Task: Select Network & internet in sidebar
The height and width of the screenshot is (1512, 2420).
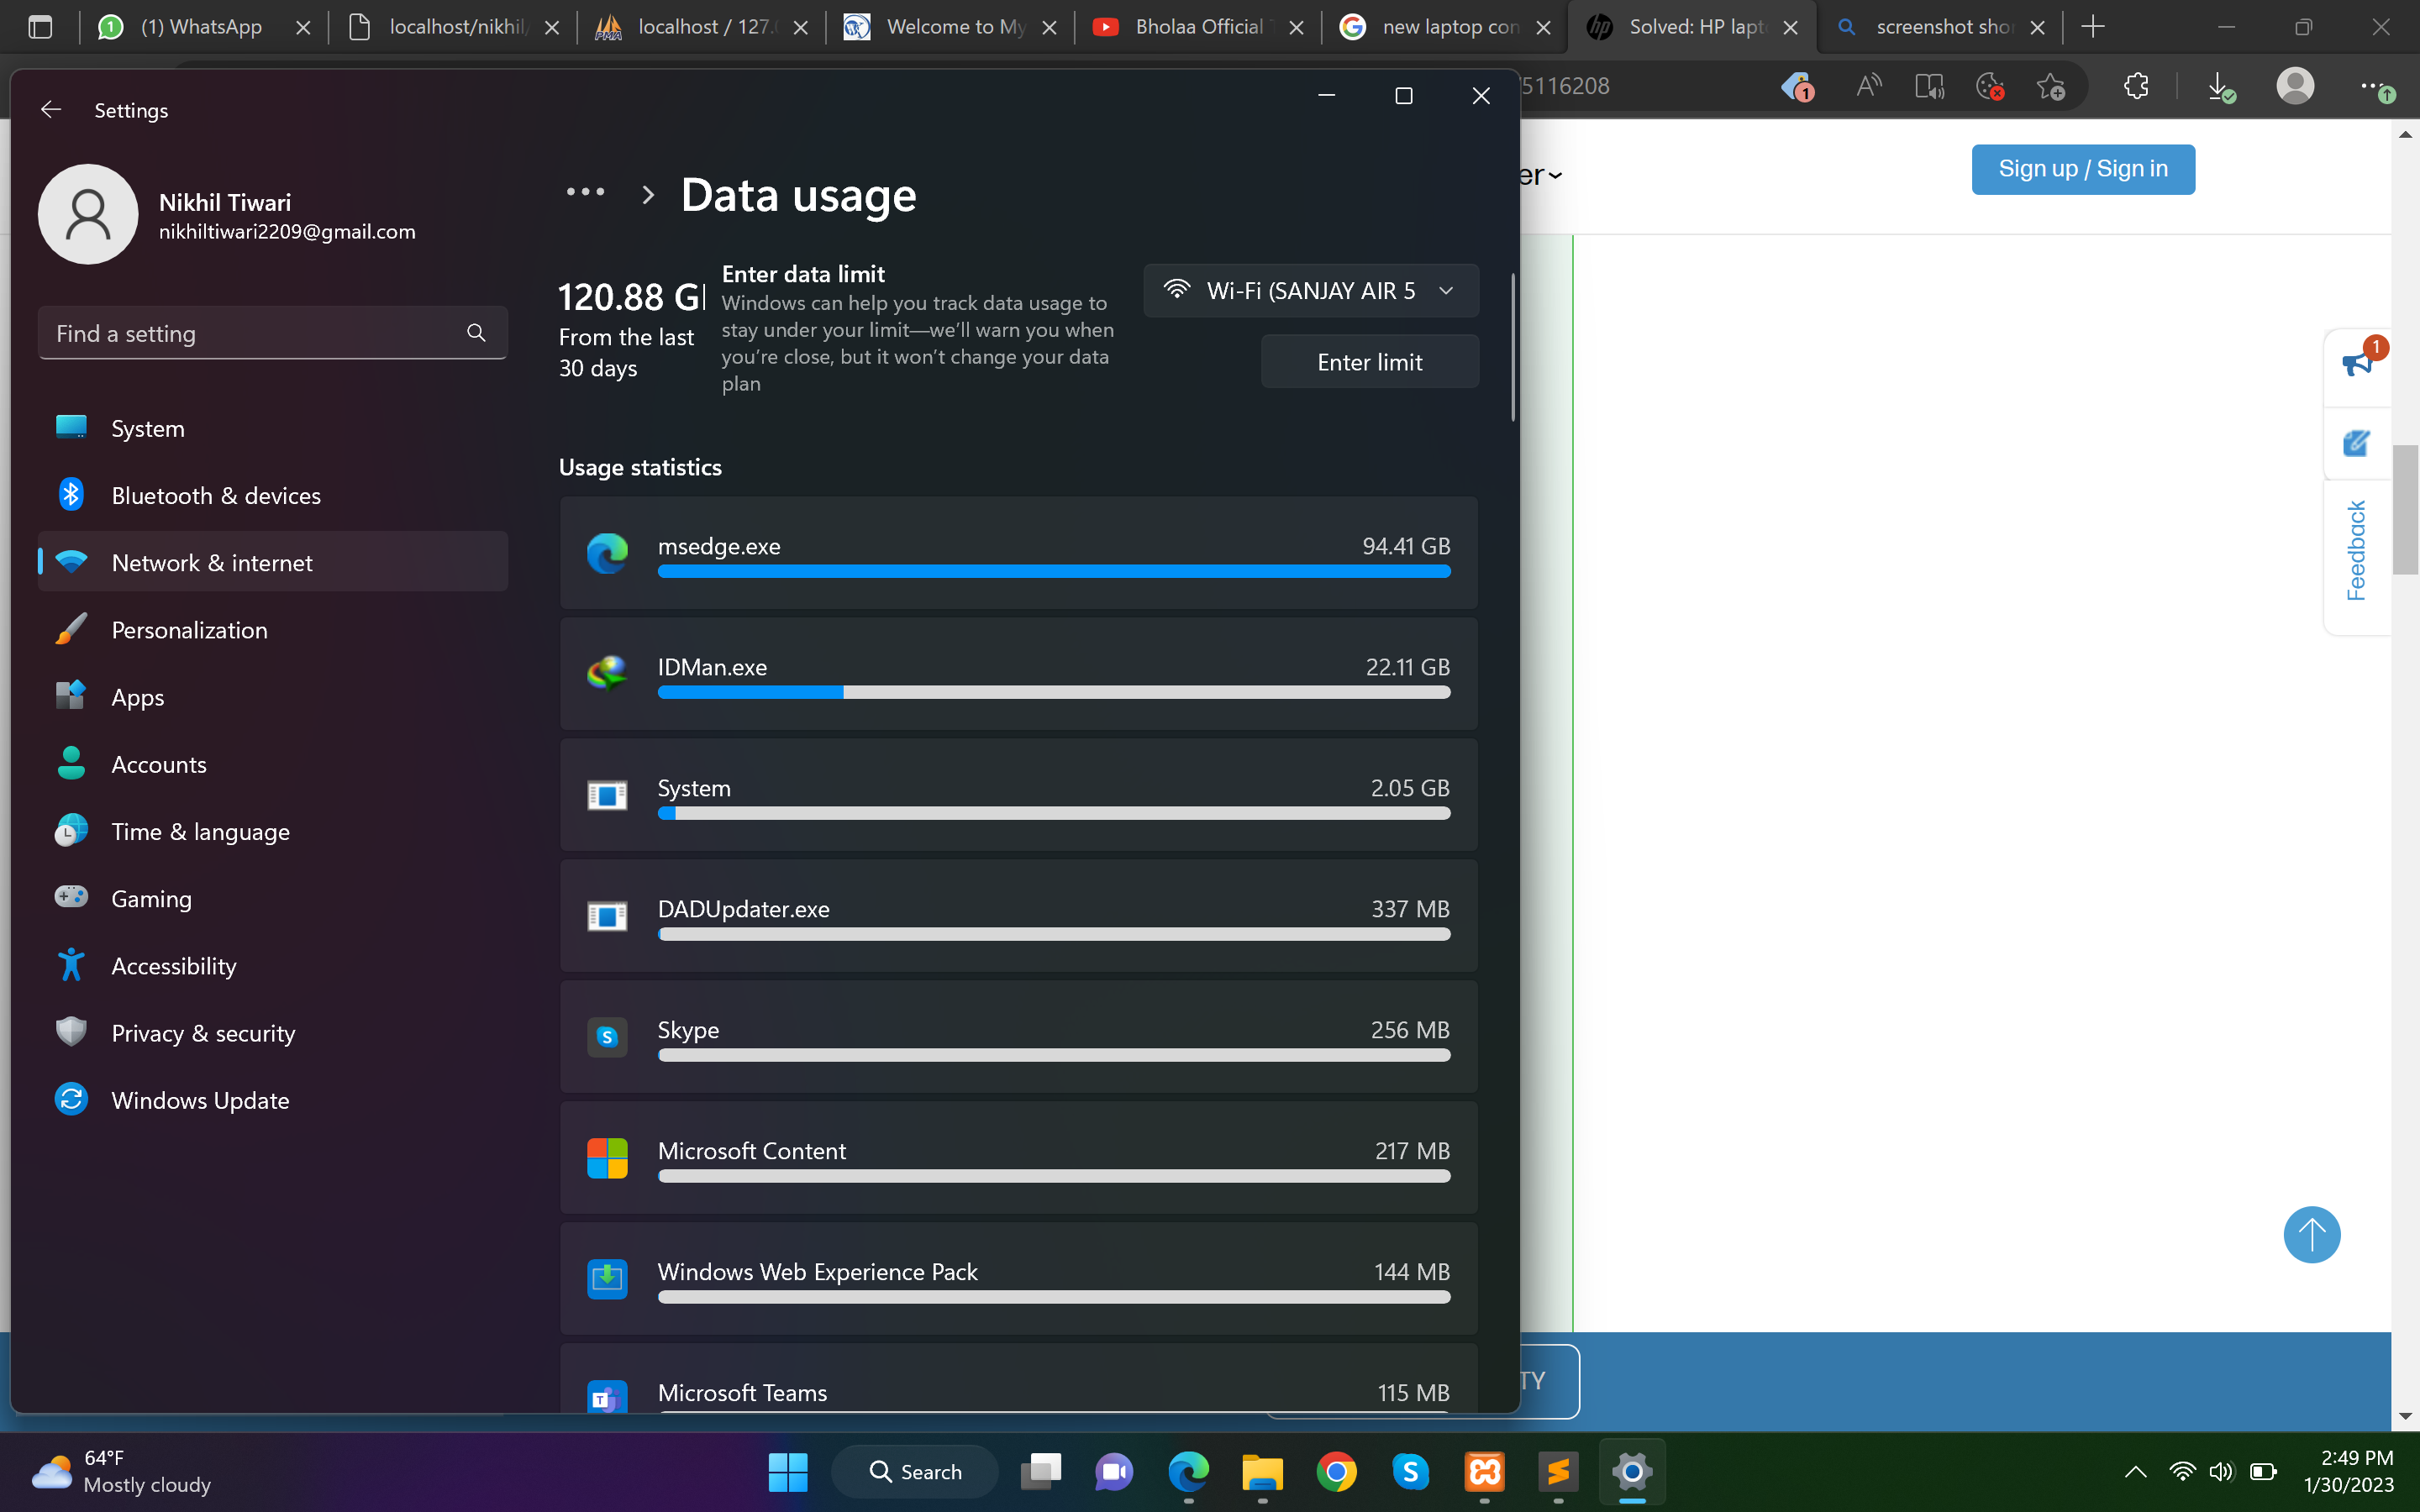Action: pyautogui.click(x=272, y=562)
